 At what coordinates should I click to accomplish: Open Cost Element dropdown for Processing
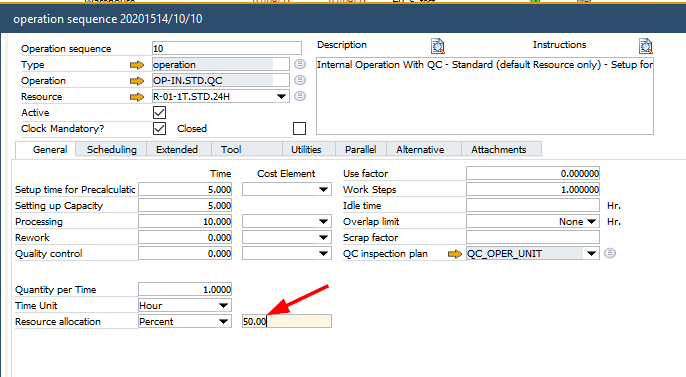[323, 222]
